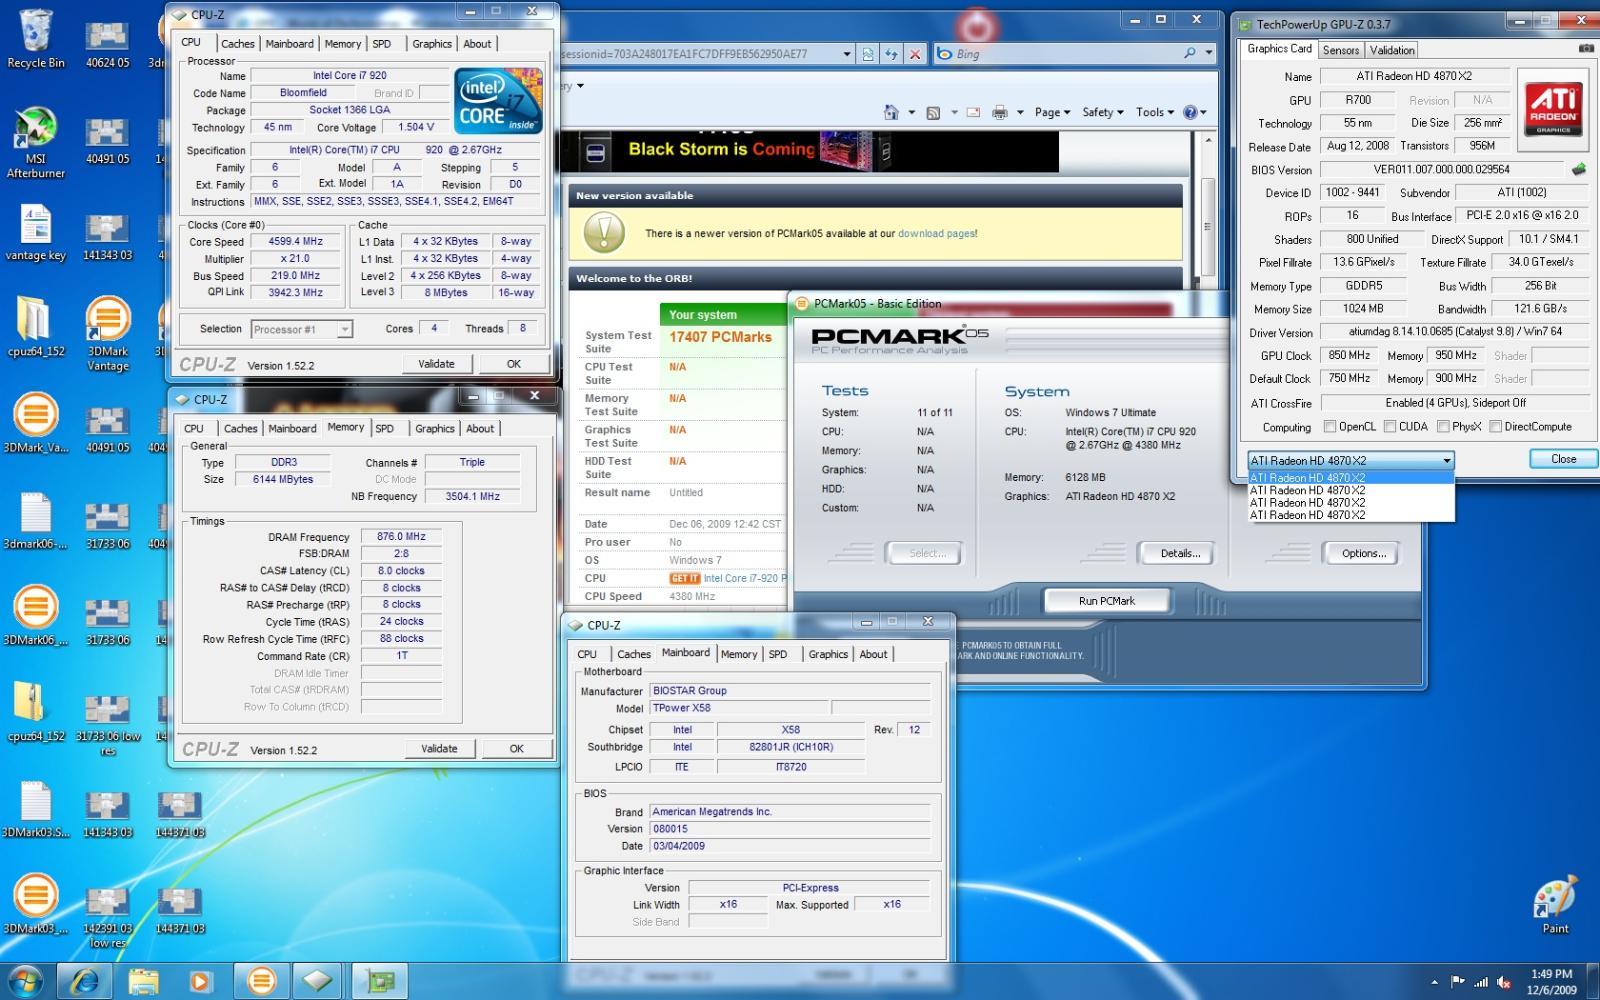Switch to Sensors tab in GPU-Z
This screenshot has width=1600, height=1000.
pos(1340,50)
